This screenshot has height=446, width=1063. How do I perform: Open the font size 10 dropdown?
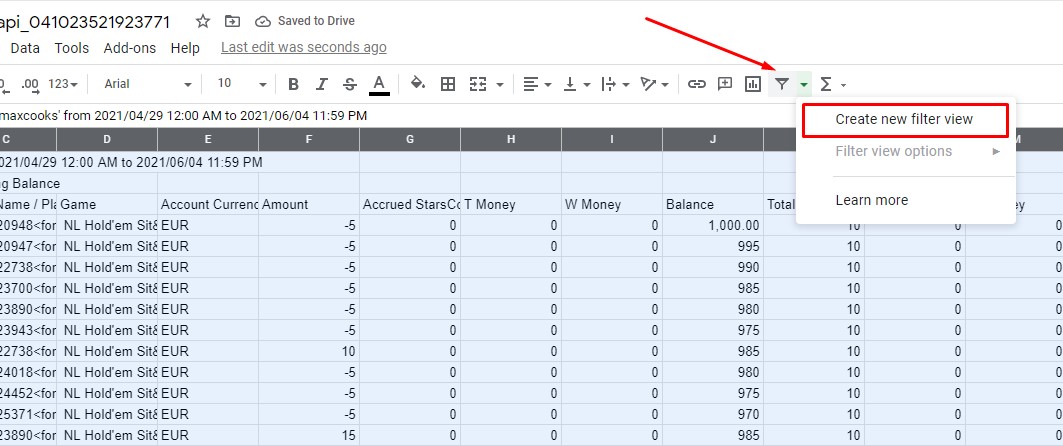[x=241, y=84]
